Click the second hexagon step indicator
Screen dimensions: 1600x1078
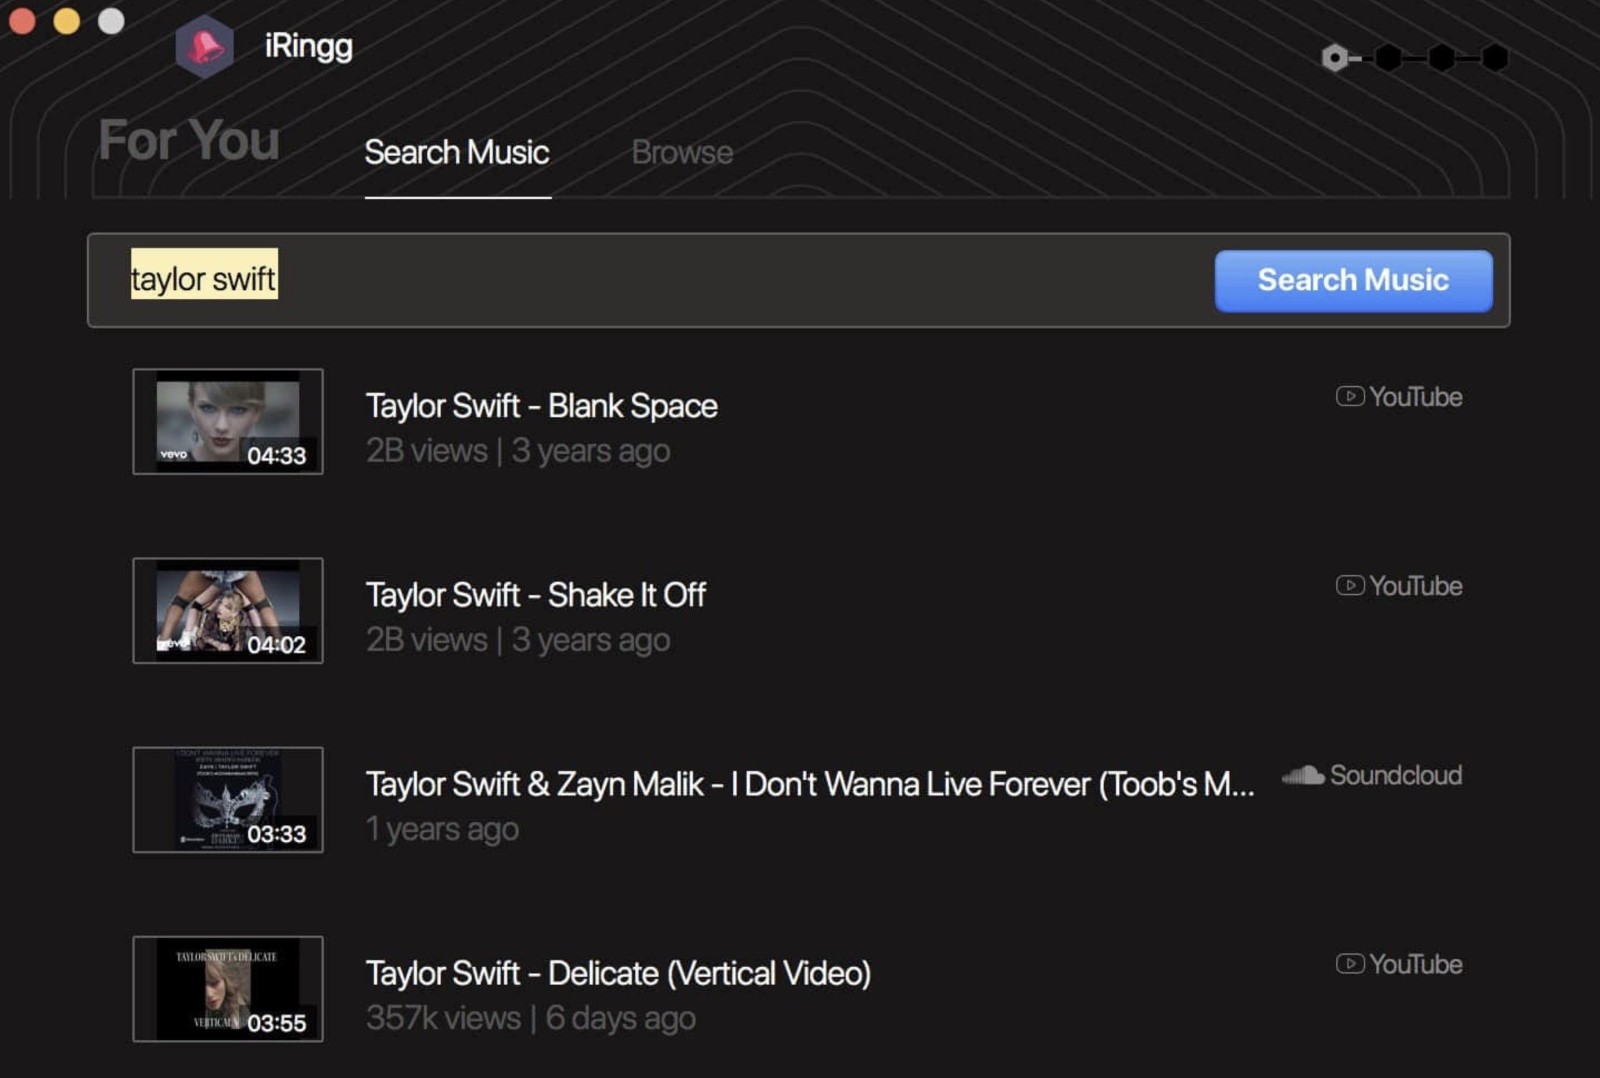[1388, 58]
